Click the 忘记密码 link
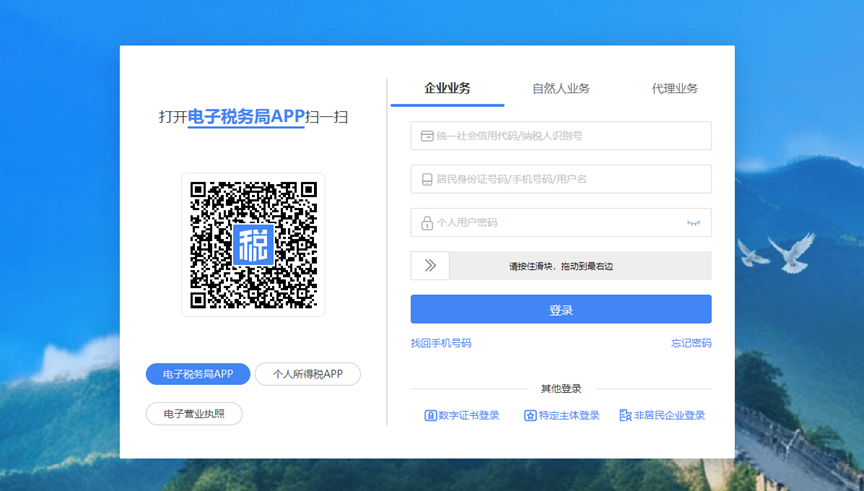This screenshot has width=864, height=491. (x=691, y=343)
